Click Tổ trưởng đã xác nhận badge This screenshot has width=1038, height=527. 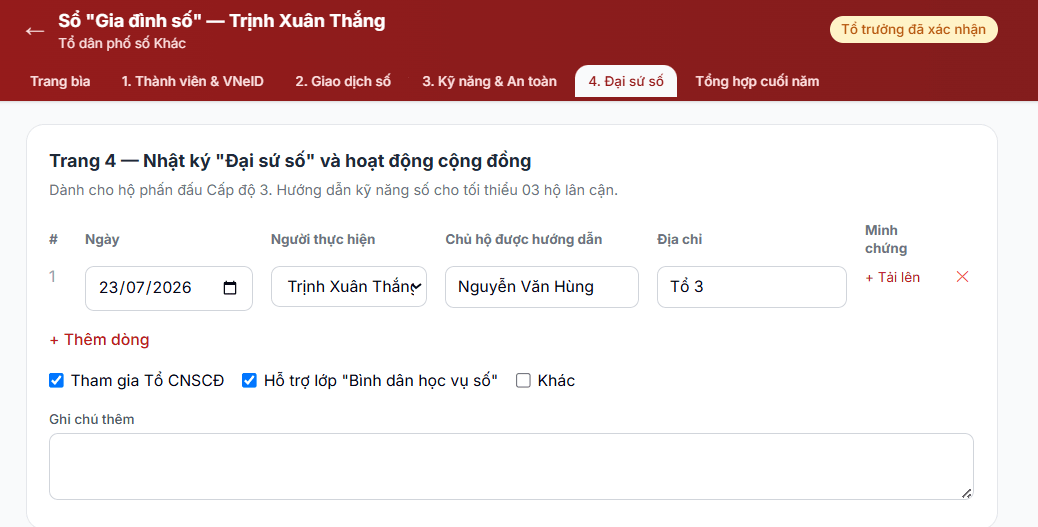[x=914, y=30]
